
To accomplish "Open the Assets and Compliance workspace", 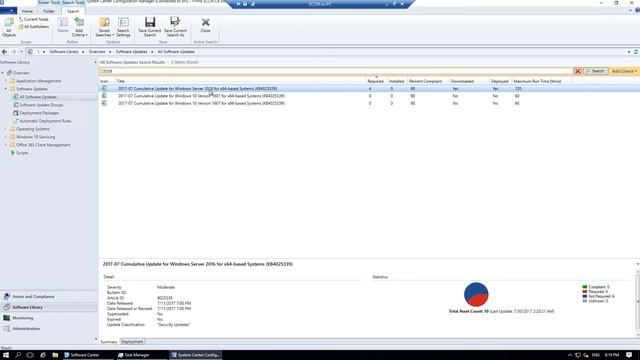I will (49, 296).
